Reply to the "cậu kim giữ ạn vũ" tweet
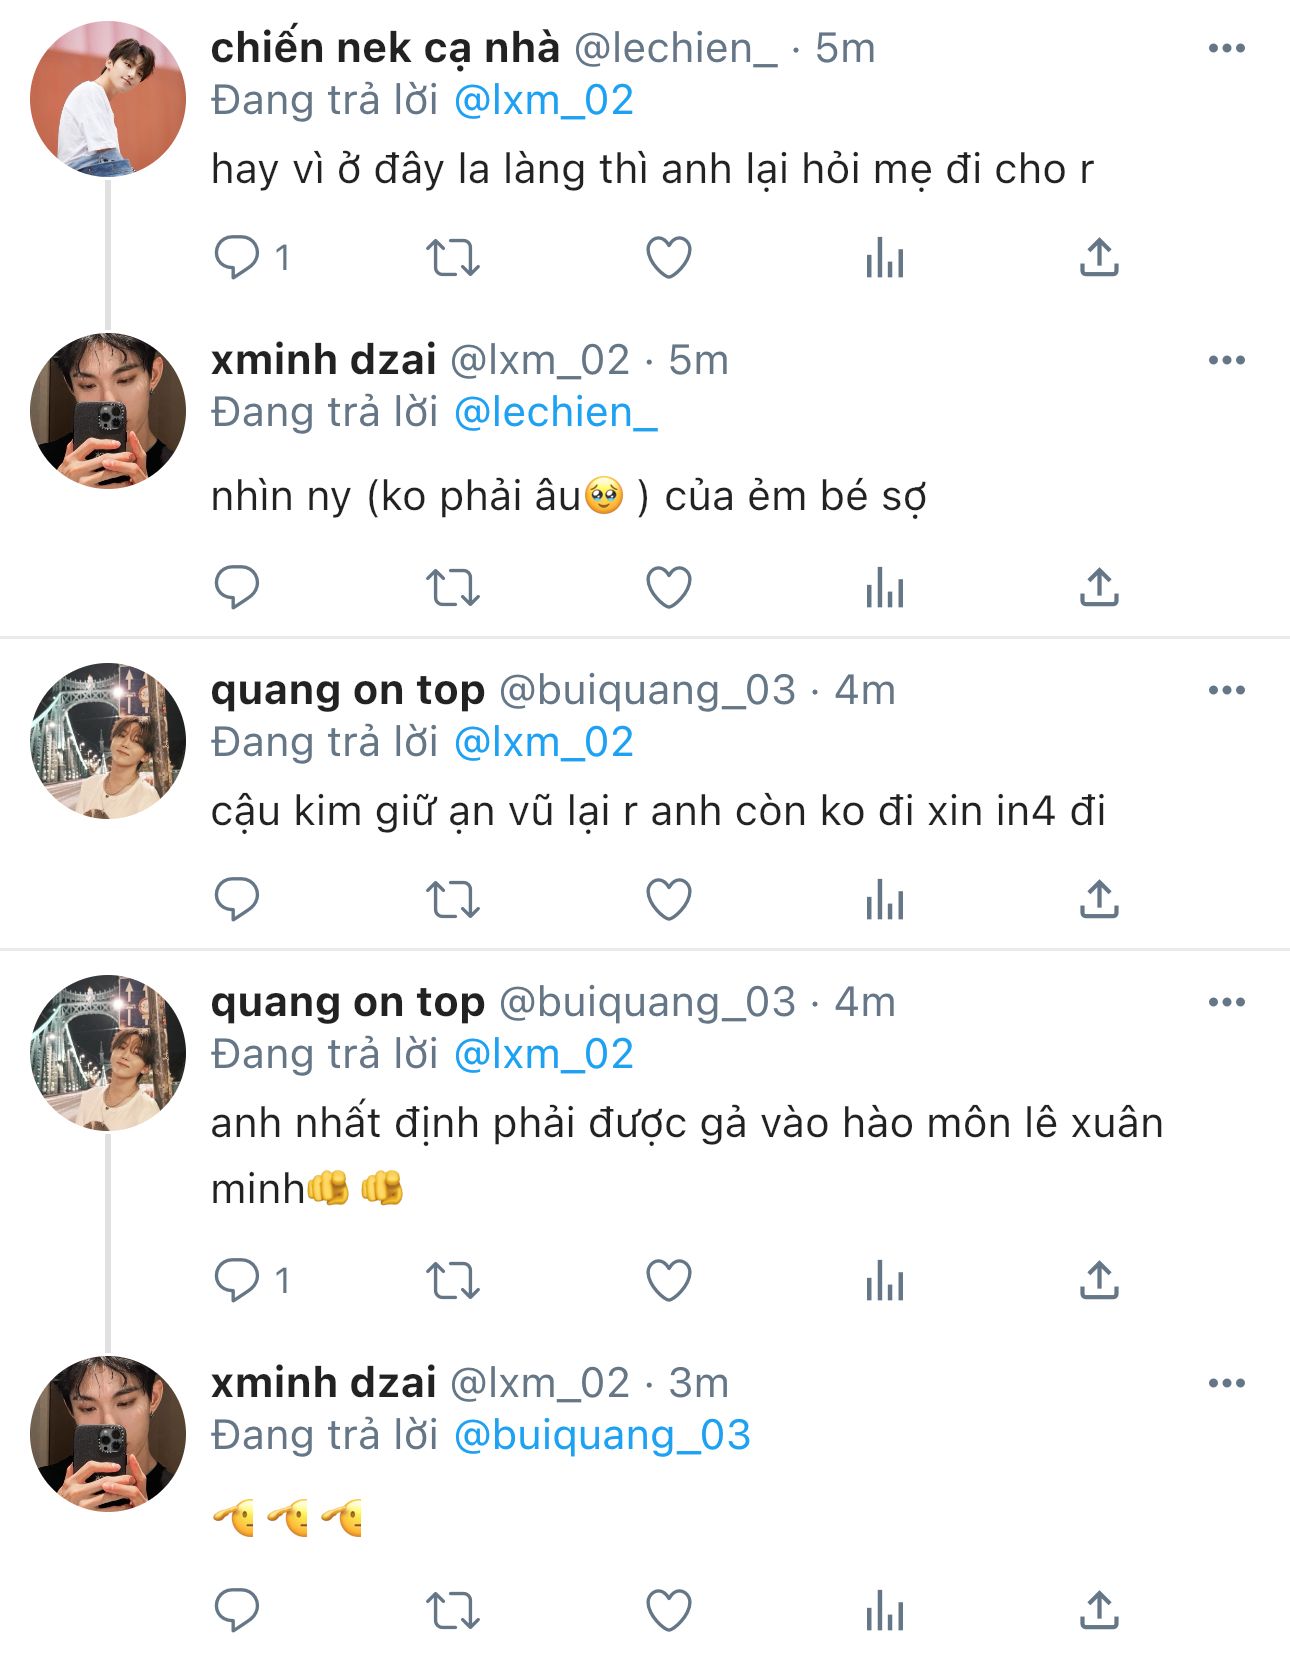 [x=237, y=899]
